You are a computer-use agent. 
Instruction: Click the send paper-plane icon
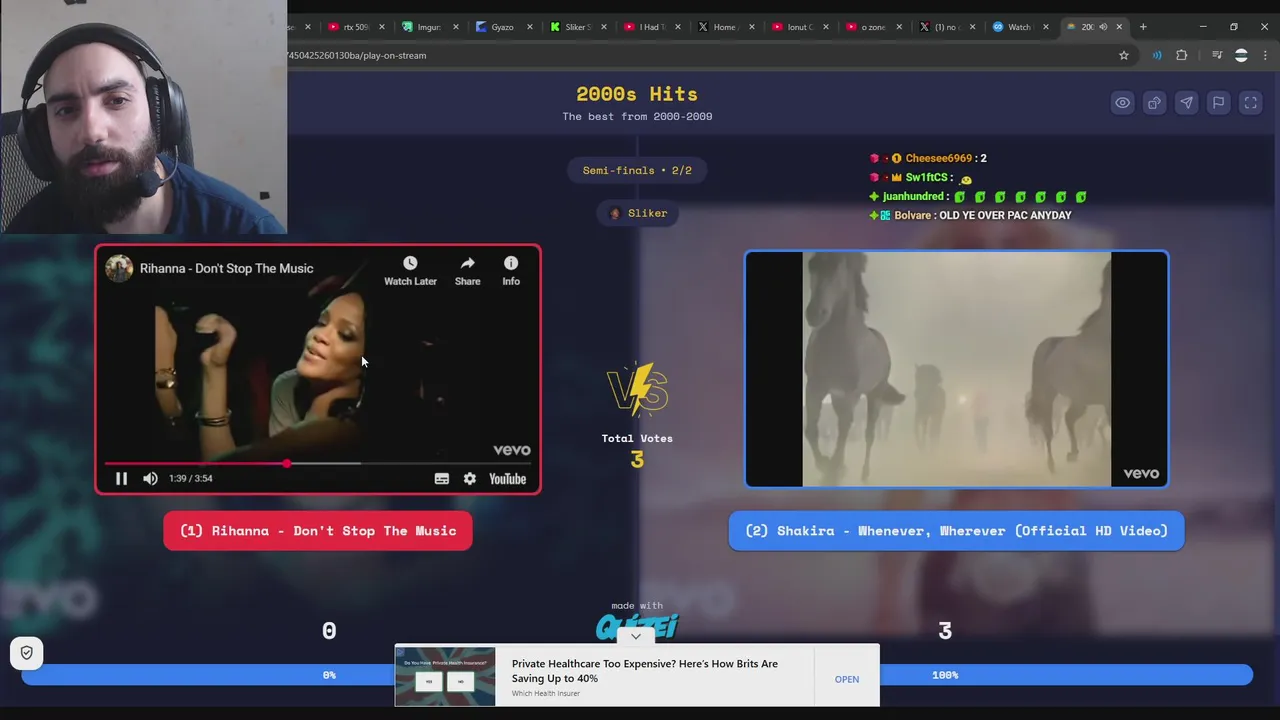1186,103
